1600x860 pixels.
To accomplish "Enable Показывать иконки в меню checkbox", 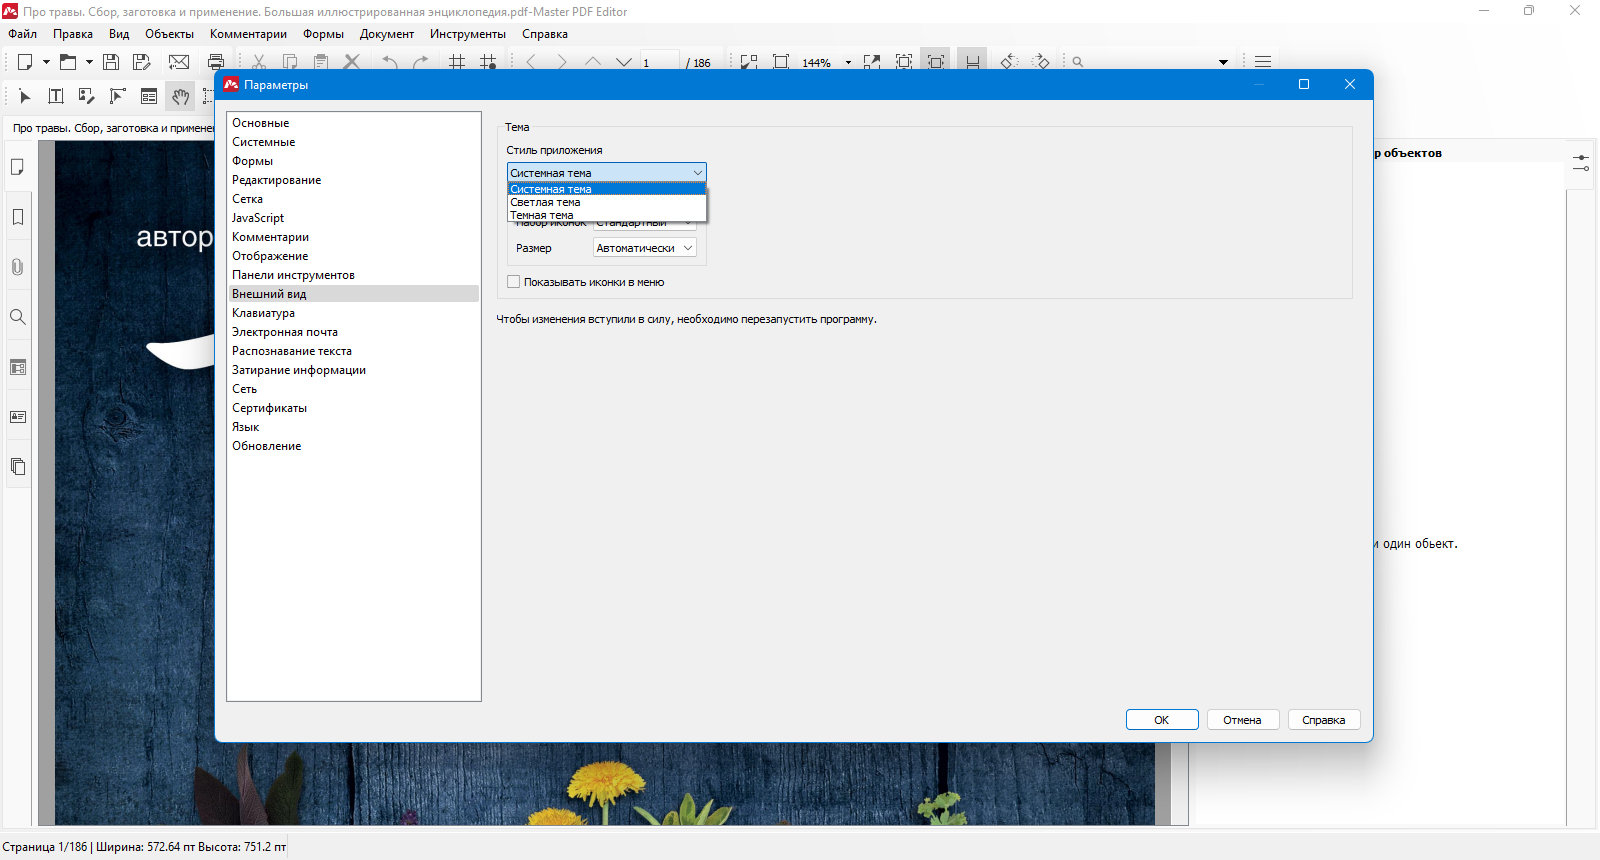I will point(514,282).
